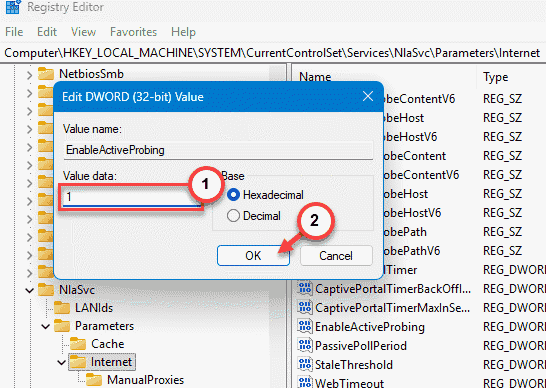The image size is (546, 388).
Task: Click the PassivePollPeriod DWORD icon
Action: [305, 346]
